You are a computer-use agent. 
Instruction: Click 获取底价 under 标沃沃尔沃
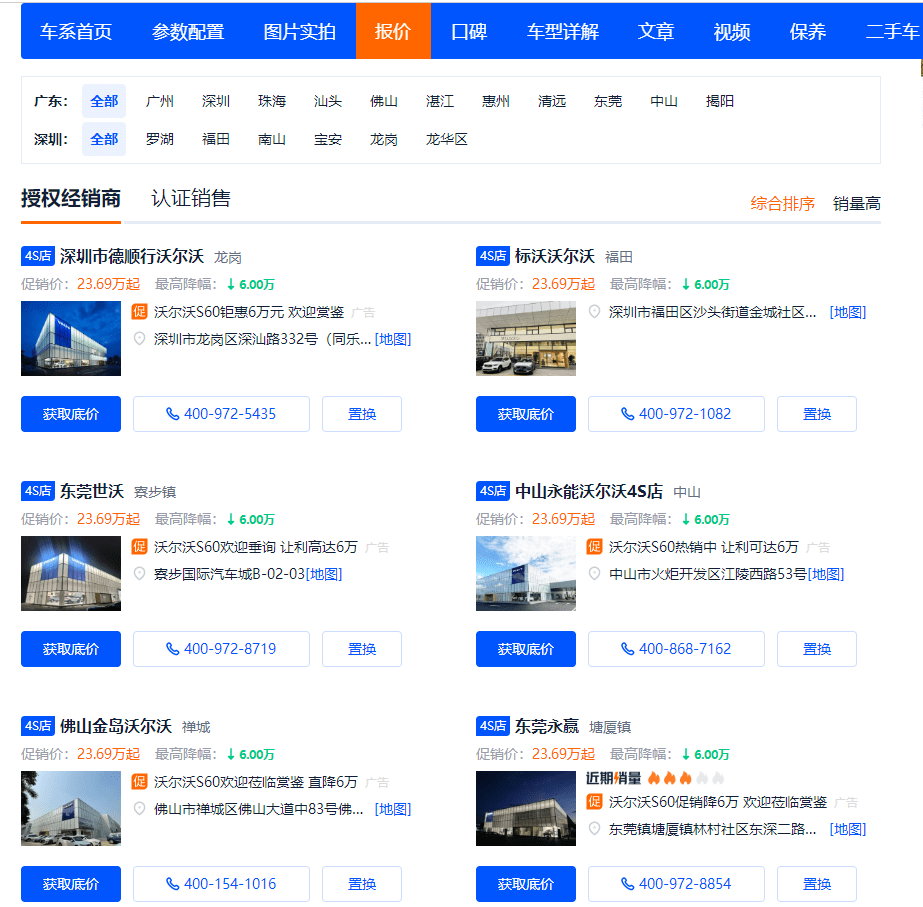pyautogui.click(x=525, y=413)
